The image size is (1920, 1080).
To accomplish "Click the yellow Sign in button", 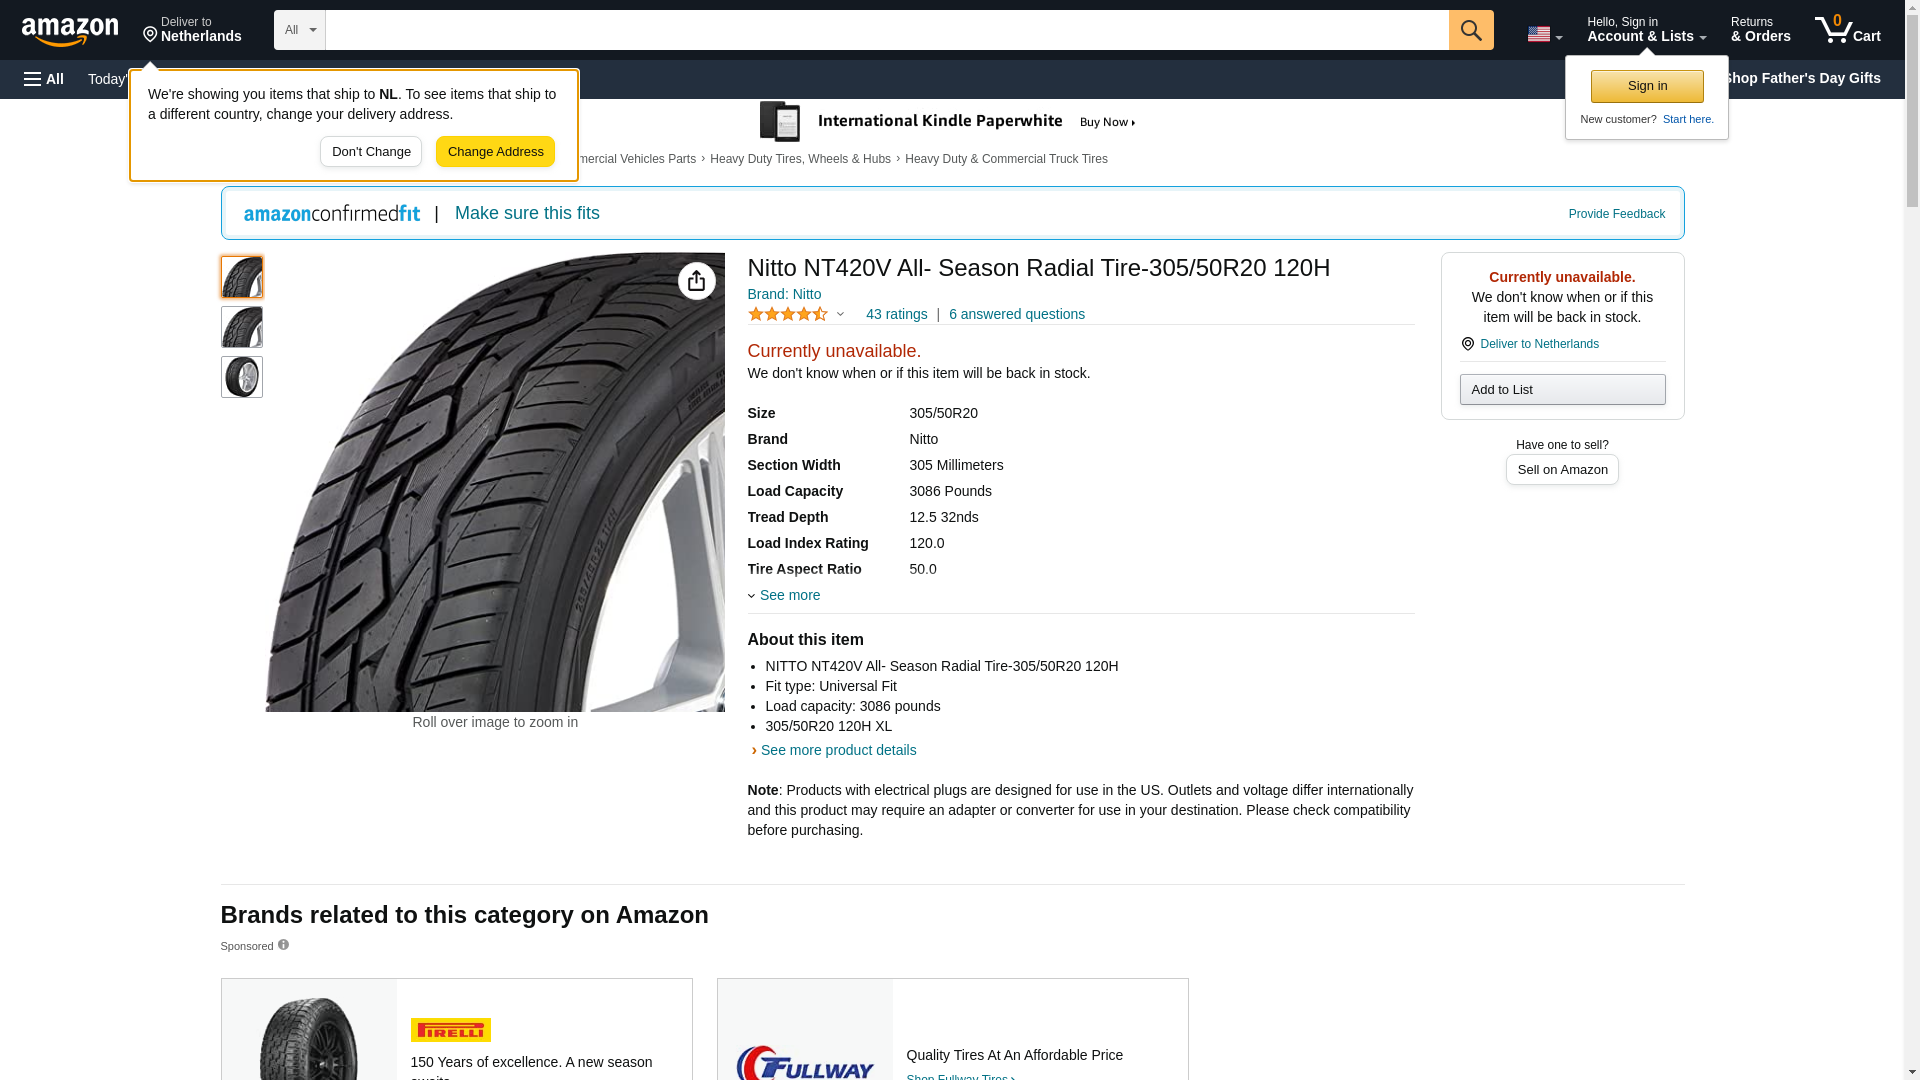I will click(1647, 86).
